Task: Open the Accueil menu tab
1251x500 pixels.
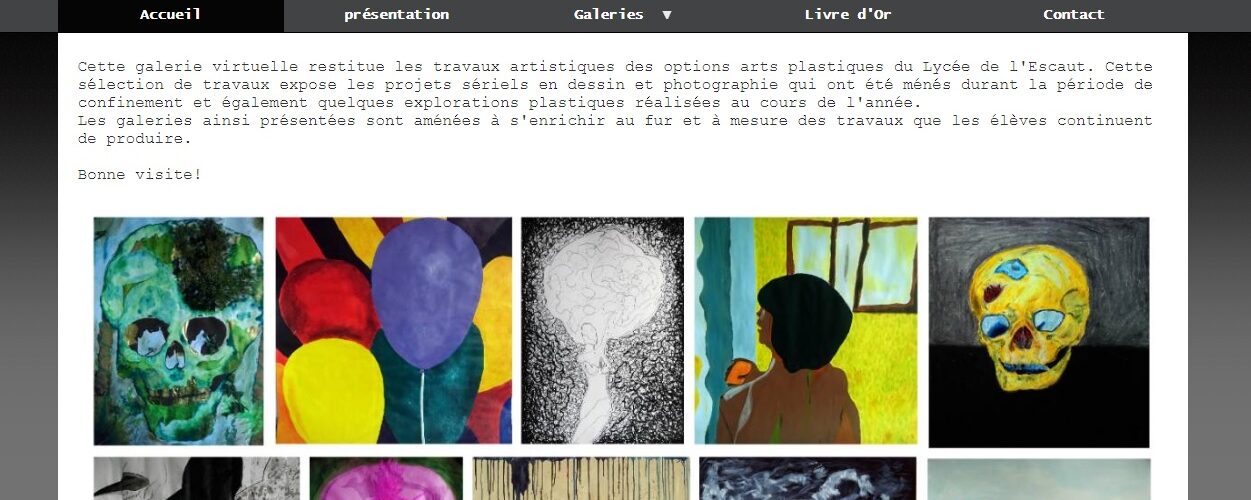Action: pyautogui.click(x=170, y=15)
